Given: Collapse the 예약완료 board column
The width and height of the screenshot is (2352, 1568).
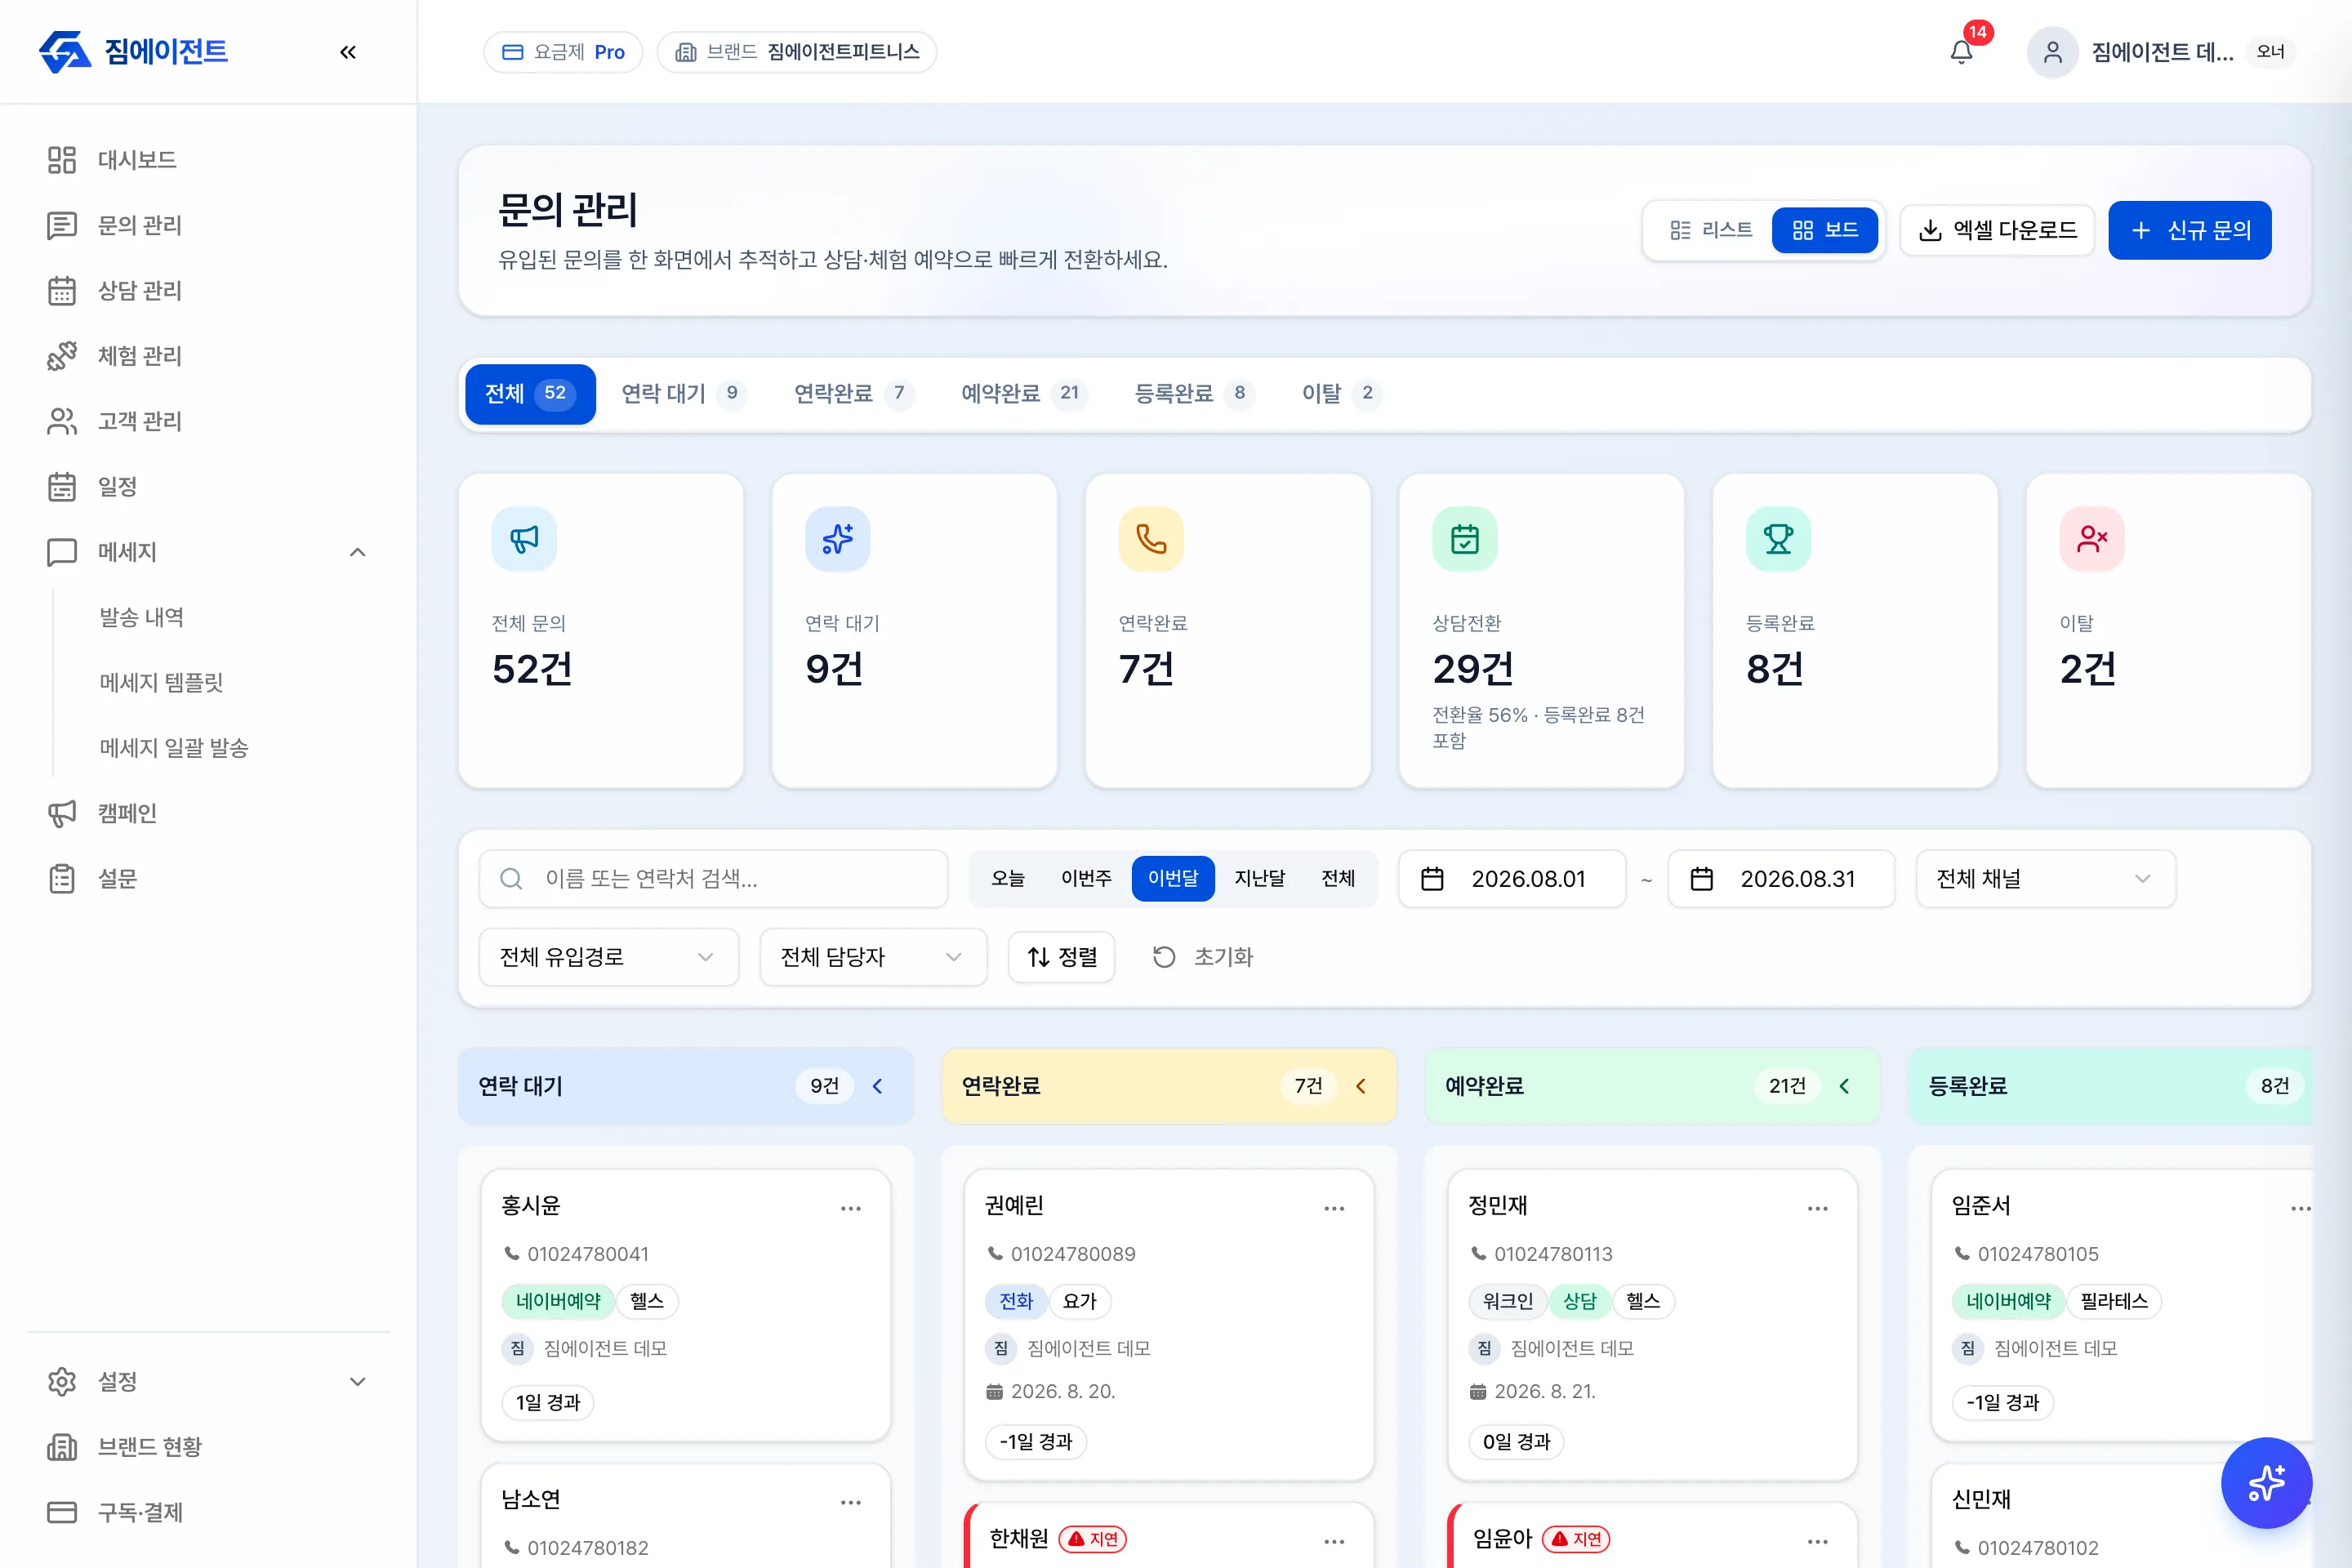Looking at the screenshot, I should (x=1845, y=1086).
